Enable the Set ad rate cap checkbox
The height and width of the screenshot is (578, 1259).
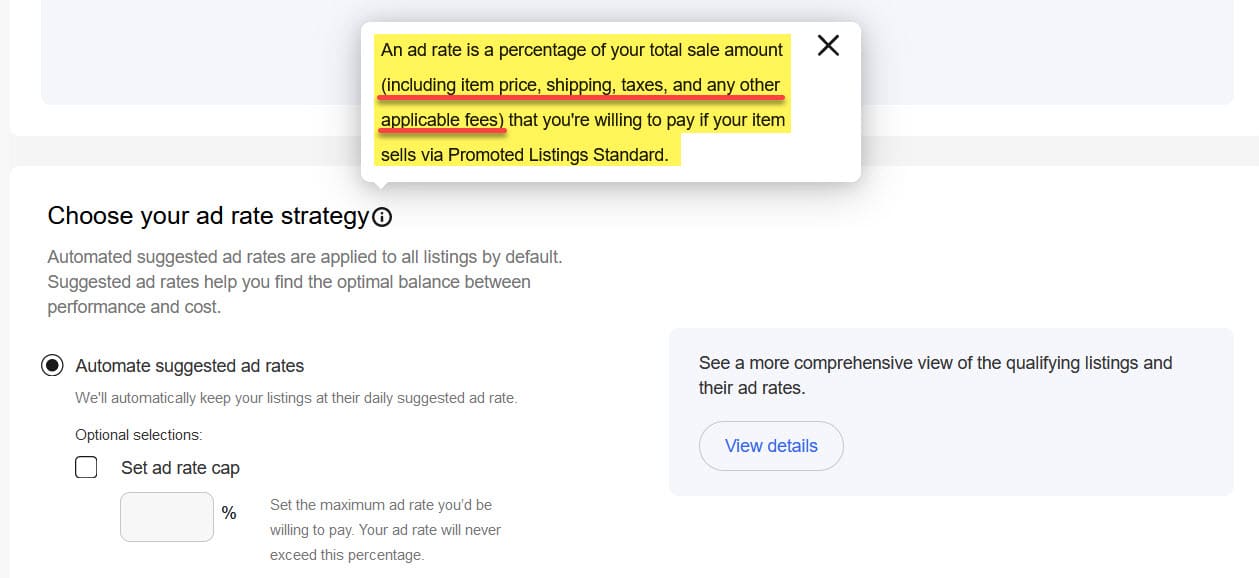pos(87,467)
